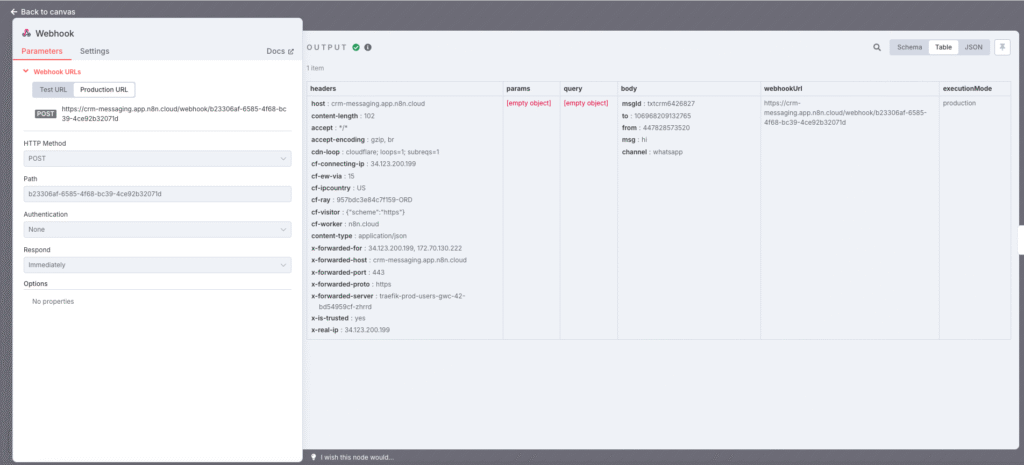Select the query [empty object] cell
This screenshot has width=1024, height=465.
[x=586, y=103]
